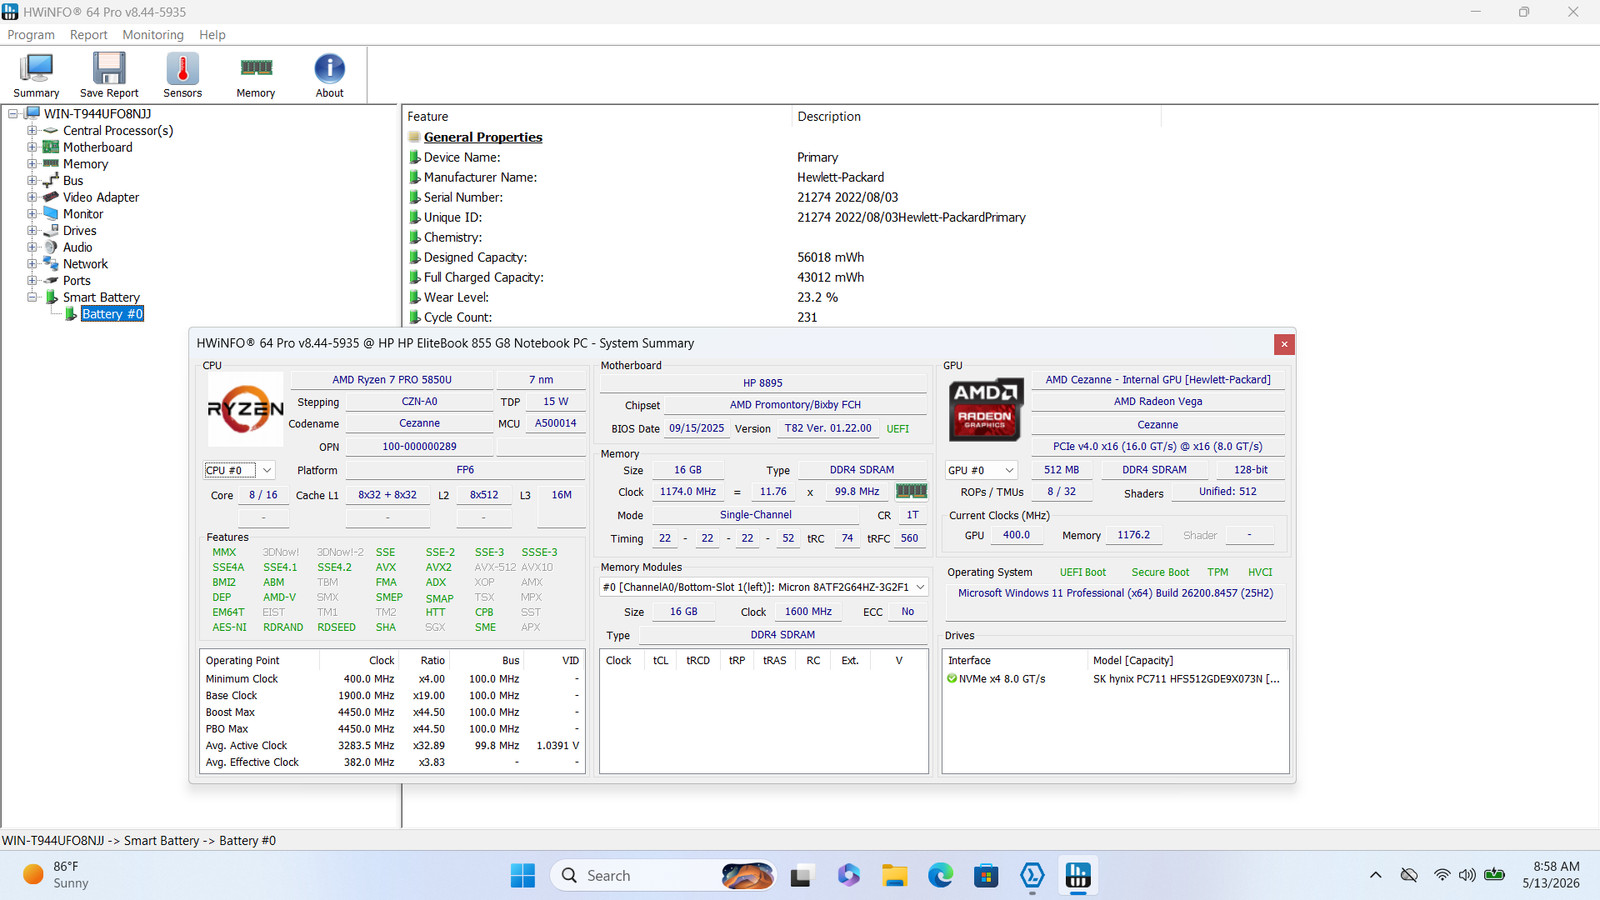Image resolution: width=1600 pixels, height=900 pixels.
Task: Click the Ryzen CPU logo
Action: pyautogui.click(x=245, y=410)
